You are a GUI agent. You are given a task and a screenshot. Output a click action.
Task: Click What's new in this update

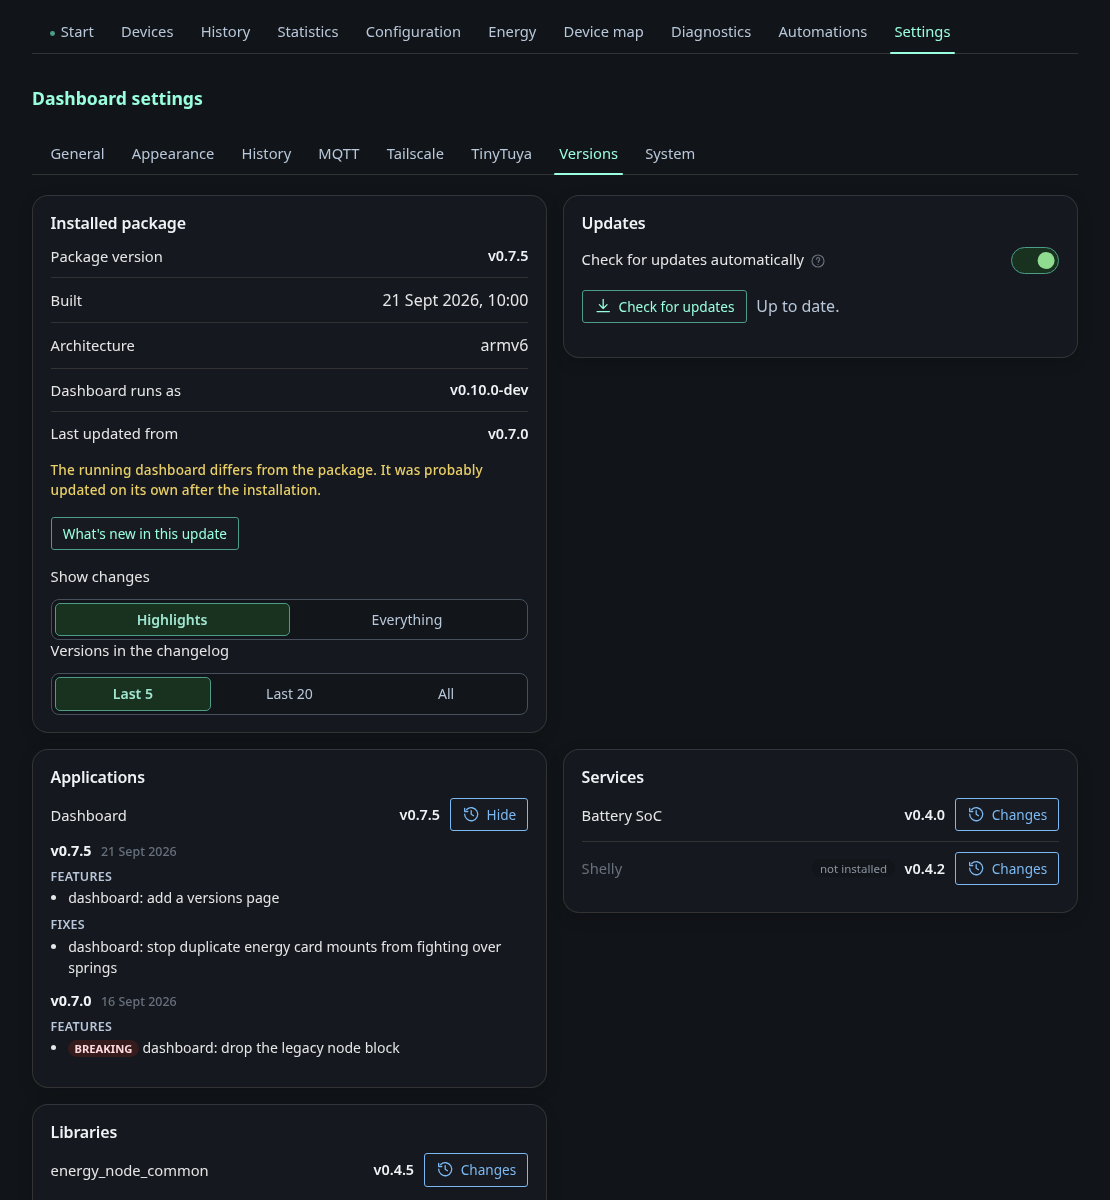click(145, 534)
